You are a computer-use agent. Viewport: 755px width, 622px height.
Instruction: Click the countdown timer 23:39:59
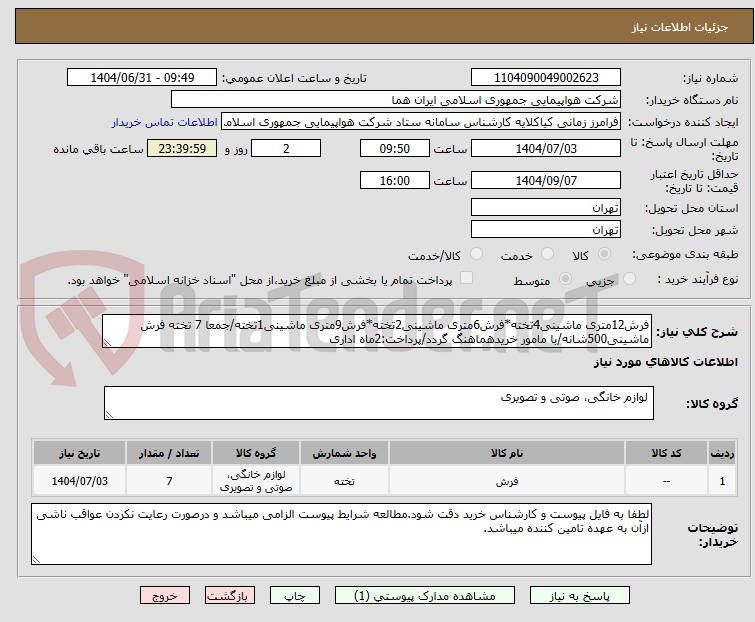click(182, 148)
